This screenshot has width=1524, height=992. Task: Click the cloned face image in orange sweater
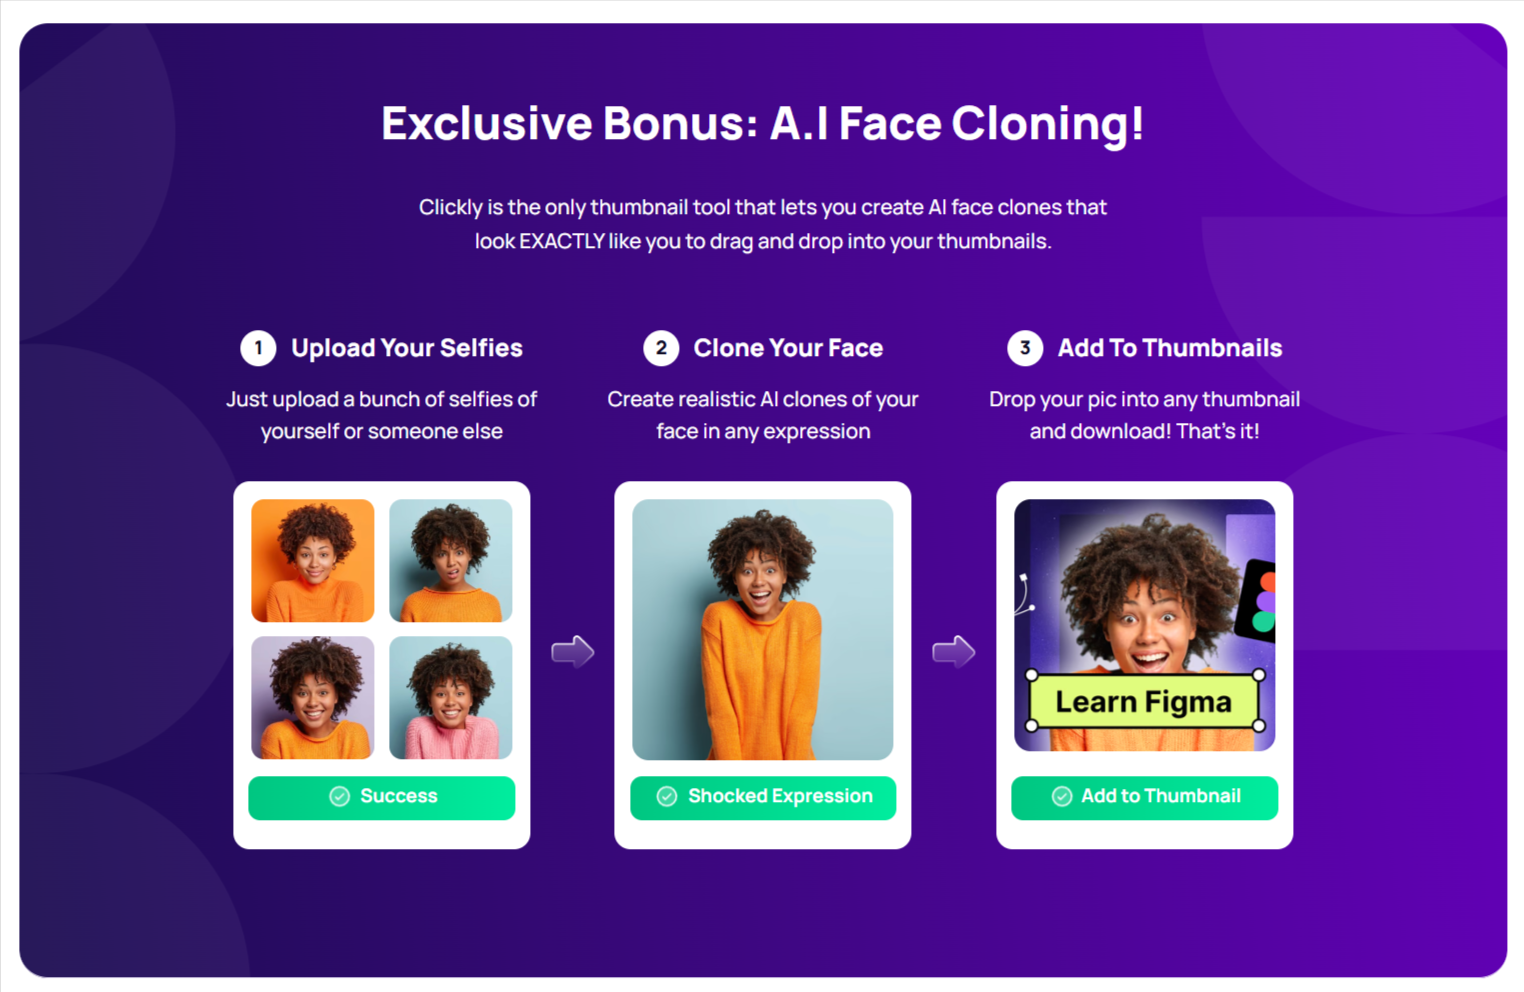pos(763,629)
